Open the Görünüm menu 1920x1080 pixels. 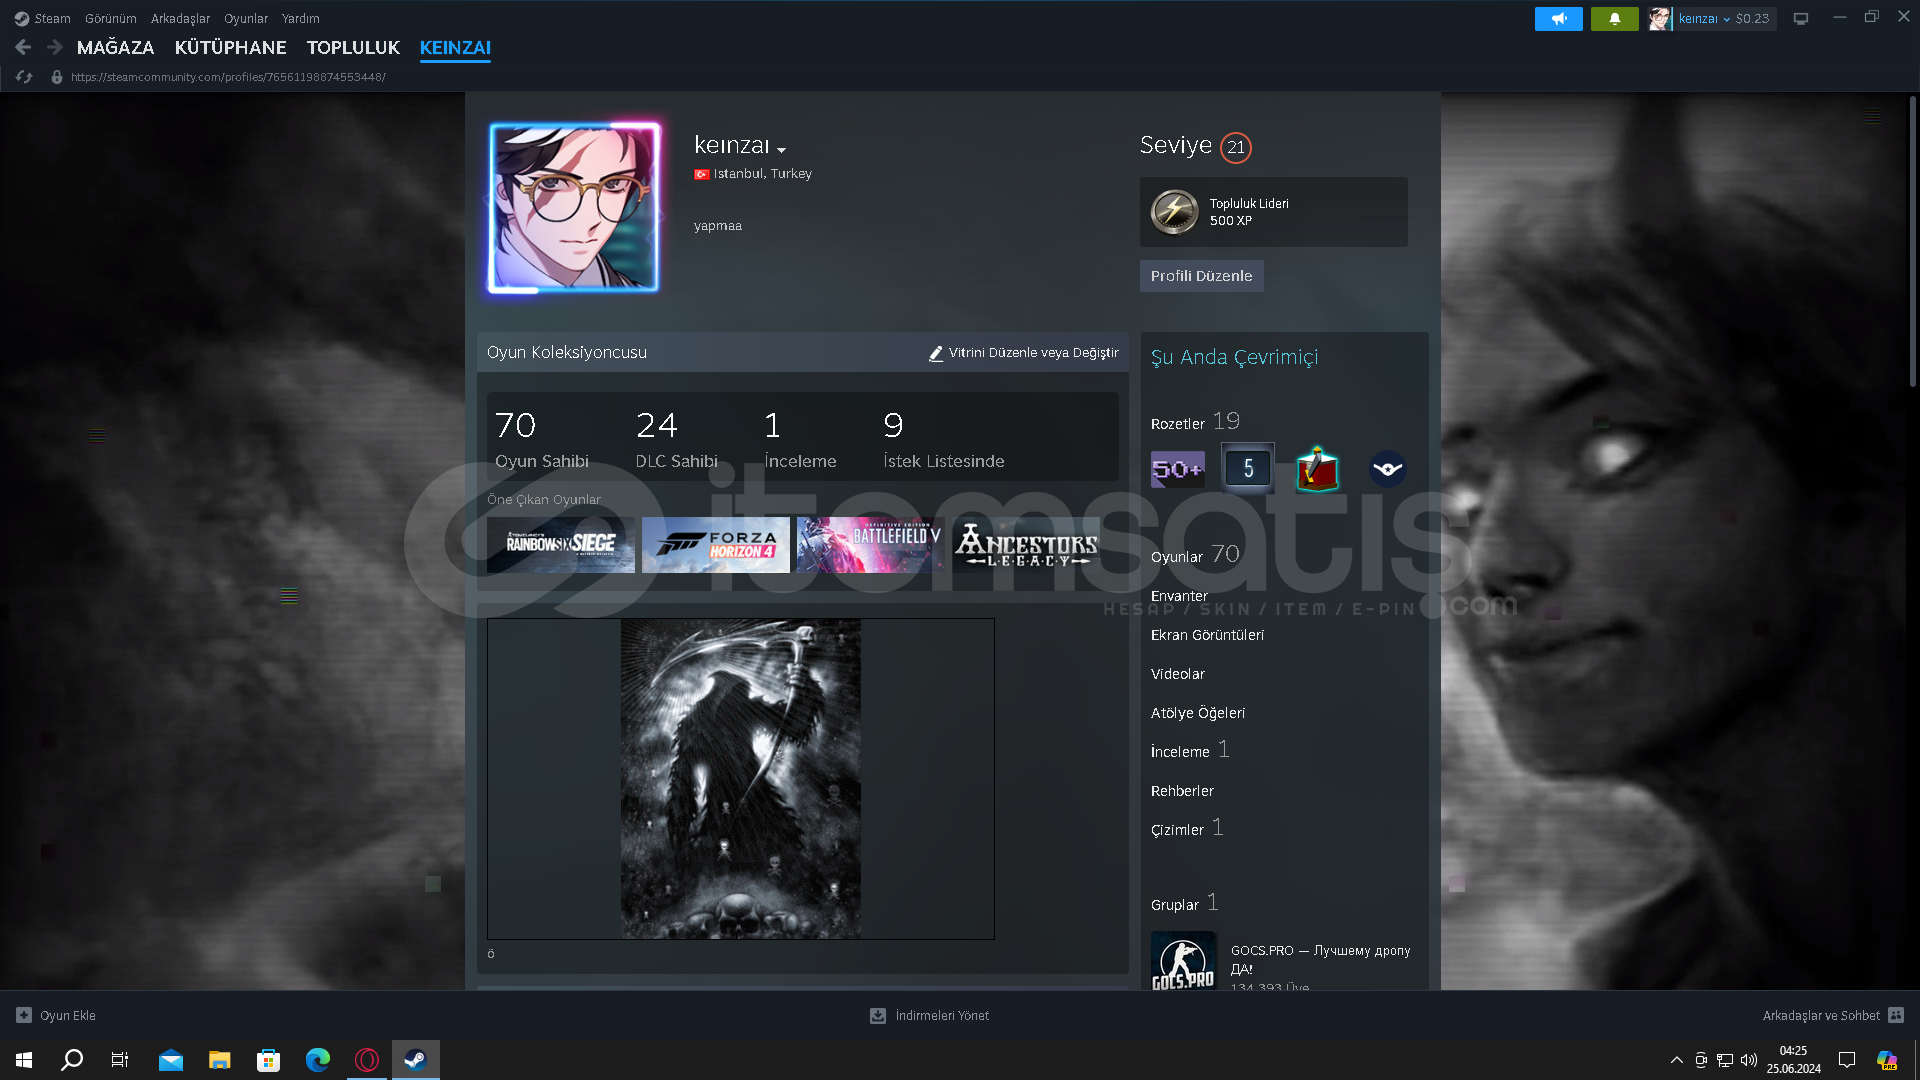click(x=110, y=18)
